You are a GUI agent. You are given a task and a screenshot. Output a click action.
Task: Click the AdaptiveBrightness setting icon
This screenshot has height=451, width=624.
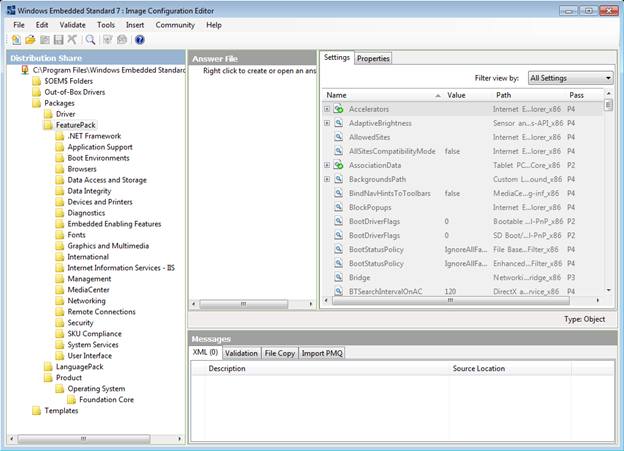pos(339,123)
